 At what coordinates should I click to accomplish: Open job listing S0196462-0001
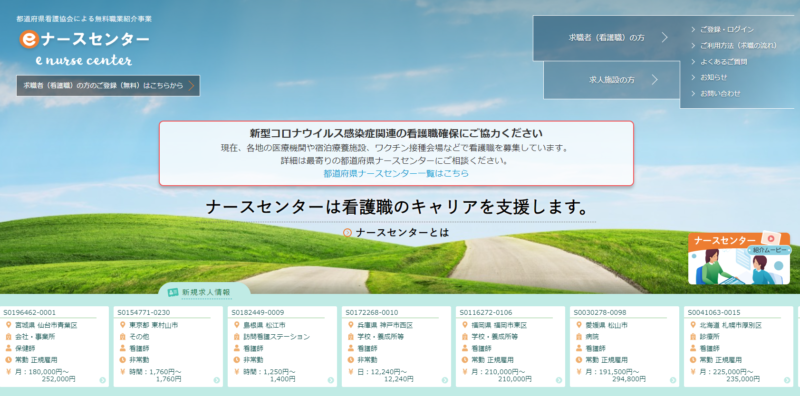point(55,346)
